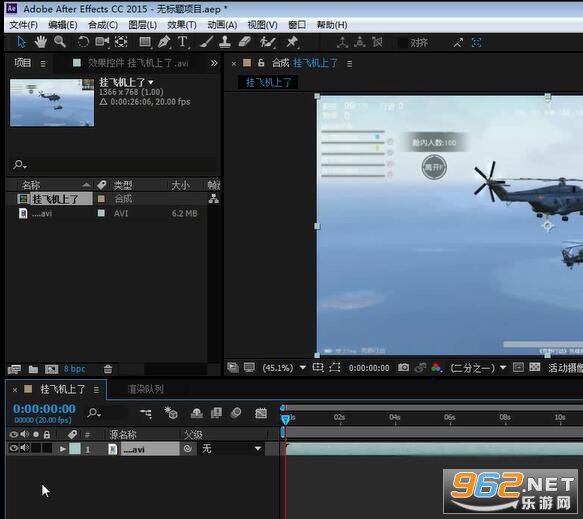Click viewer current time 0:00:00:00
The height and width of the screenshot is (519, 583).
[369, 368]
